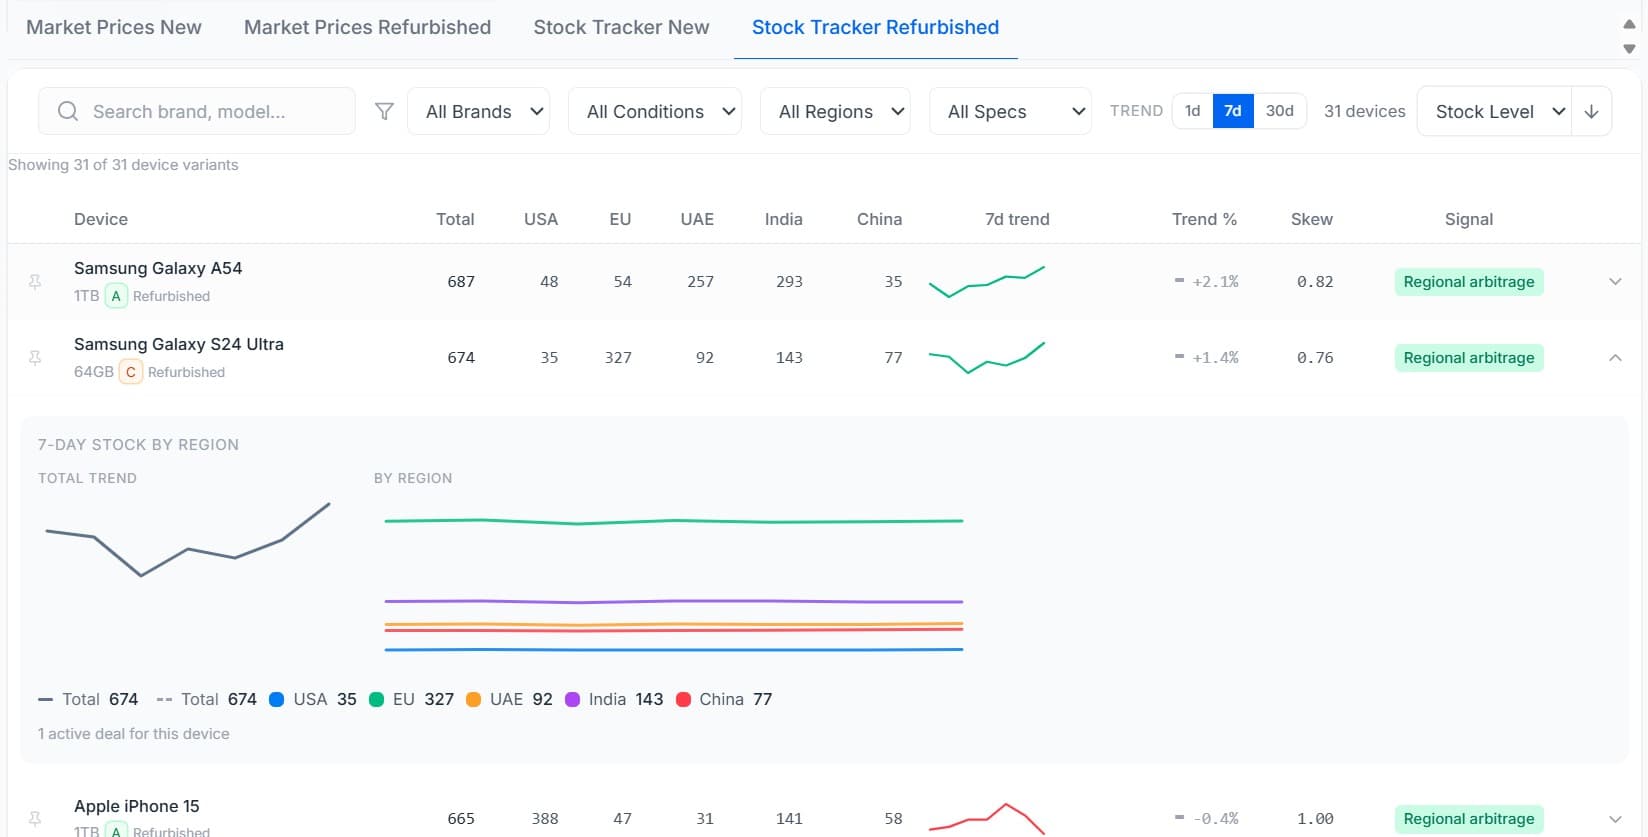The width and height of the screenshot is (1648, 837).
Task: Click the Samsung Galaxy S24 Ultra name
Action: pos(179,344)
